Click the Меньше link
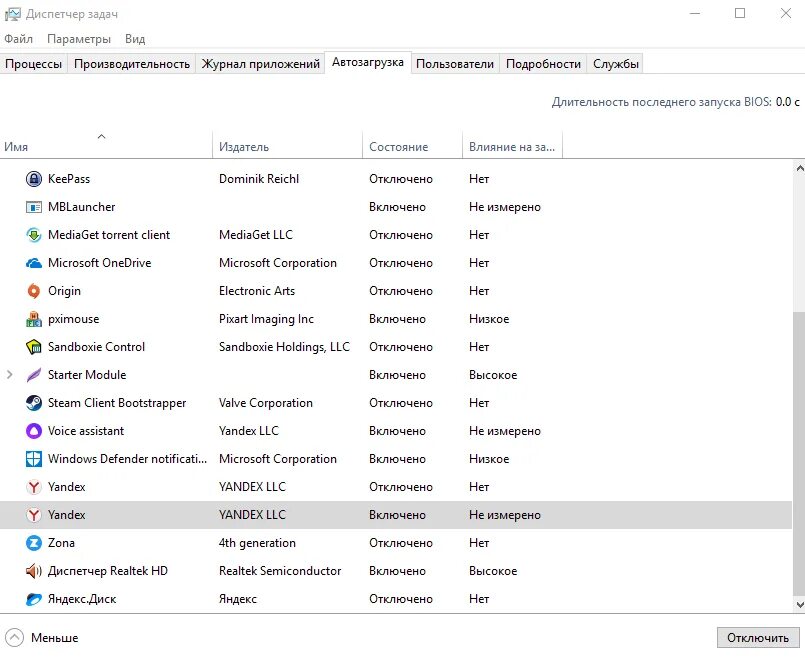The width and height of the screenshot is (805, 658). [55, 638]
